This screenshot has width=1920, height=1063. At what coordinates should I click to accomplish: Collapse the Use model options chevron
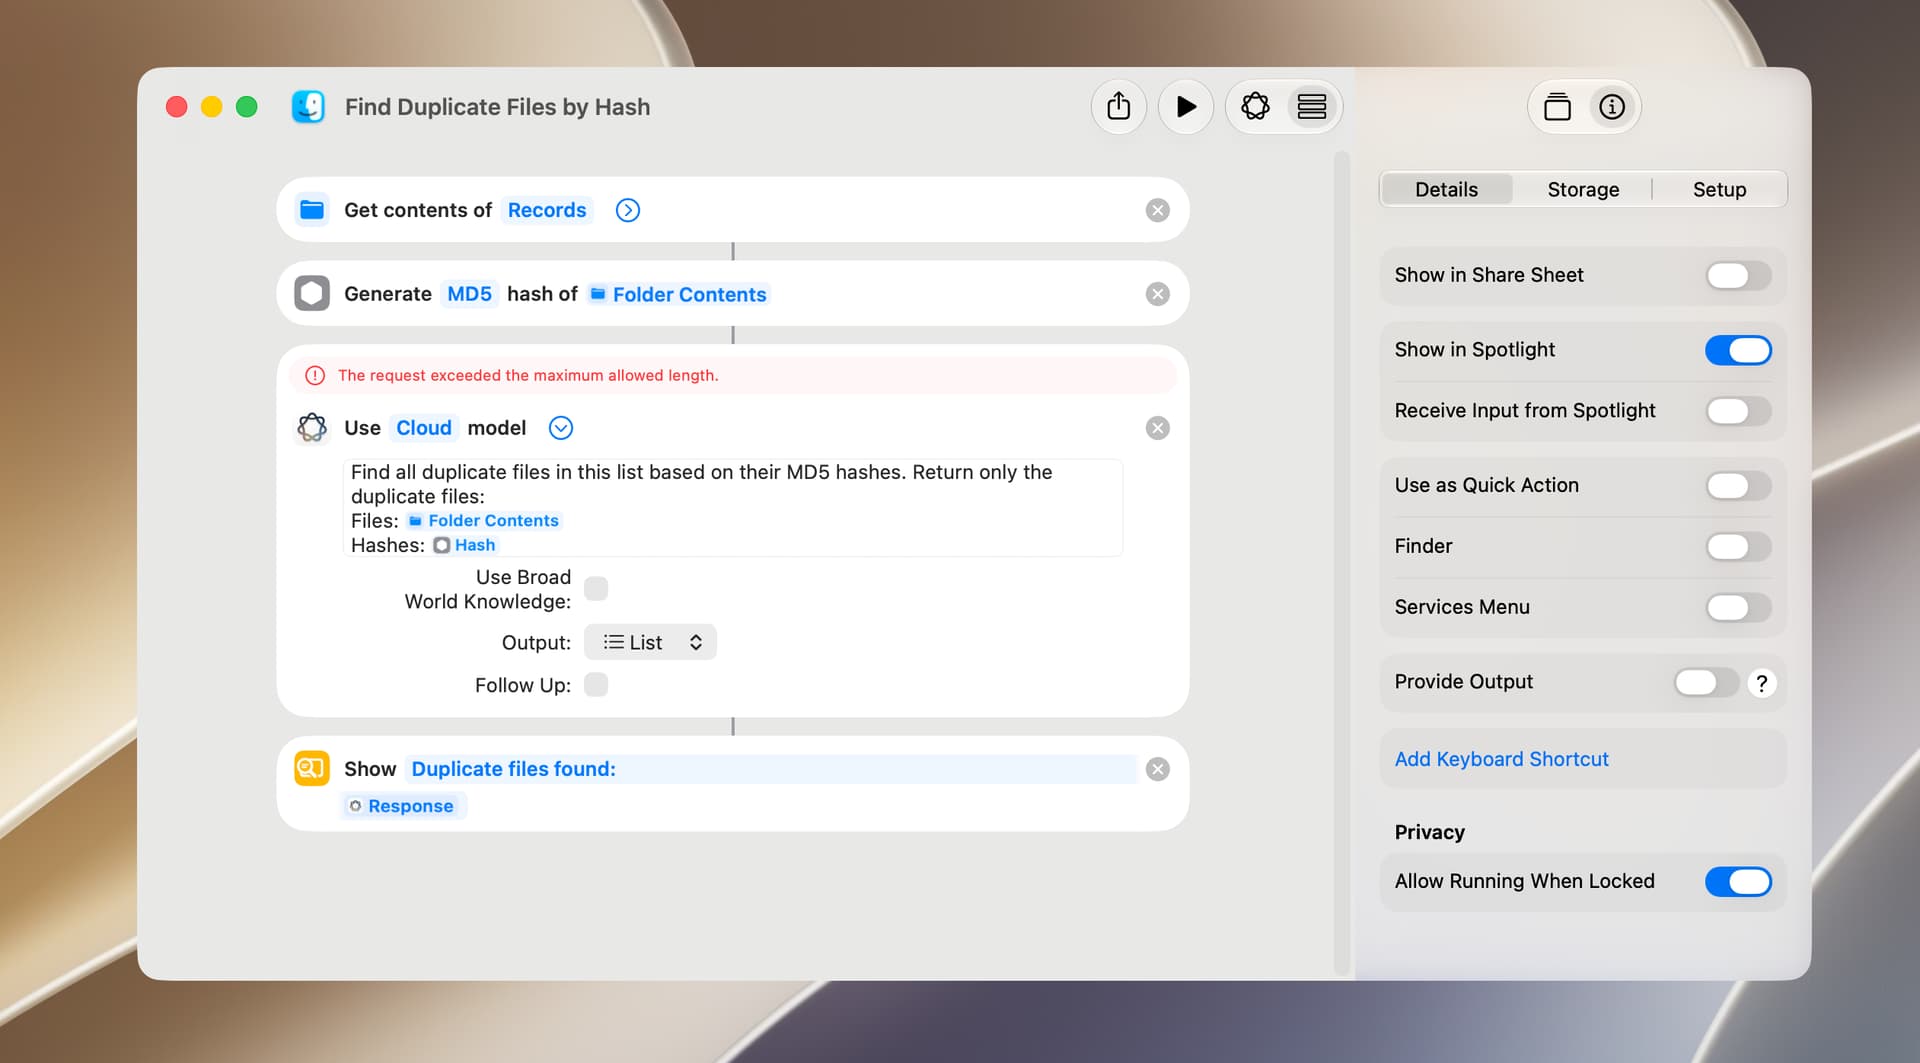point(561,428)
